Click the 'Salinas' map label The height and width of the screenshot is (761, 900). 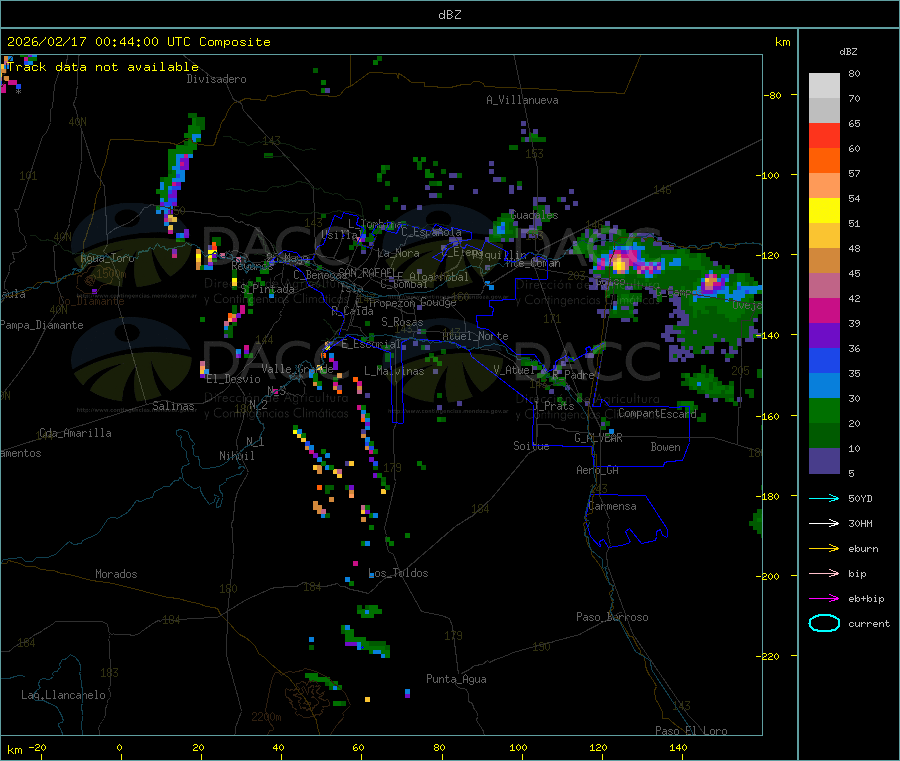tap(173, 406)
